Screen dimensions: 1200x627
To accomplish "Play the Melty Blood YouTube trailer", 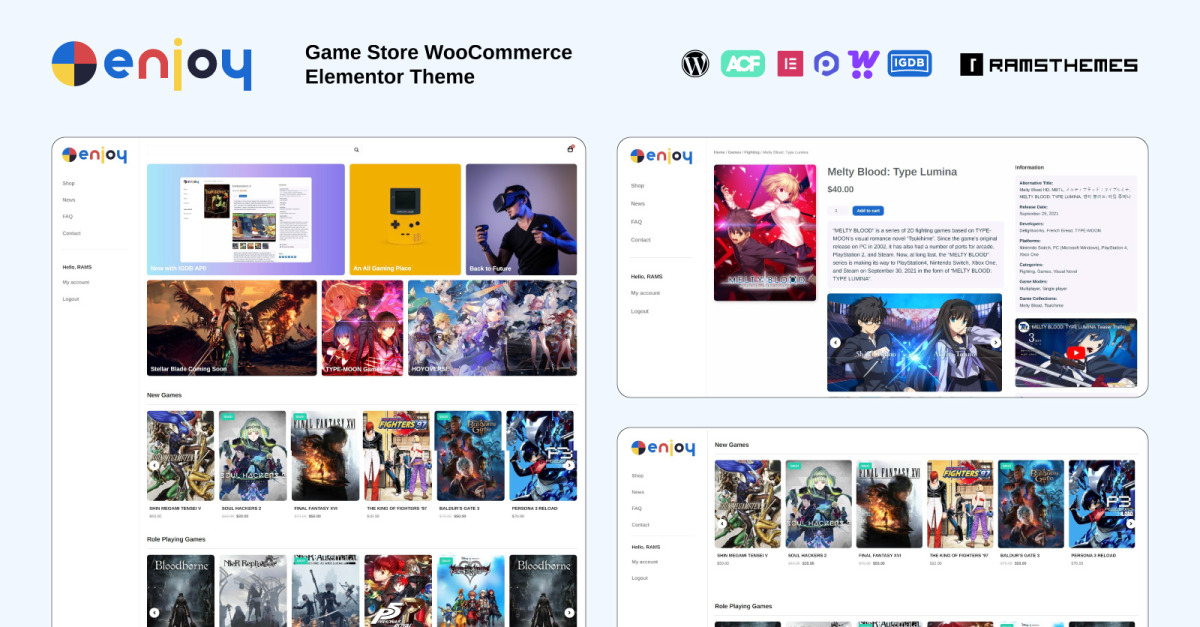I will tap(1075, 352).
